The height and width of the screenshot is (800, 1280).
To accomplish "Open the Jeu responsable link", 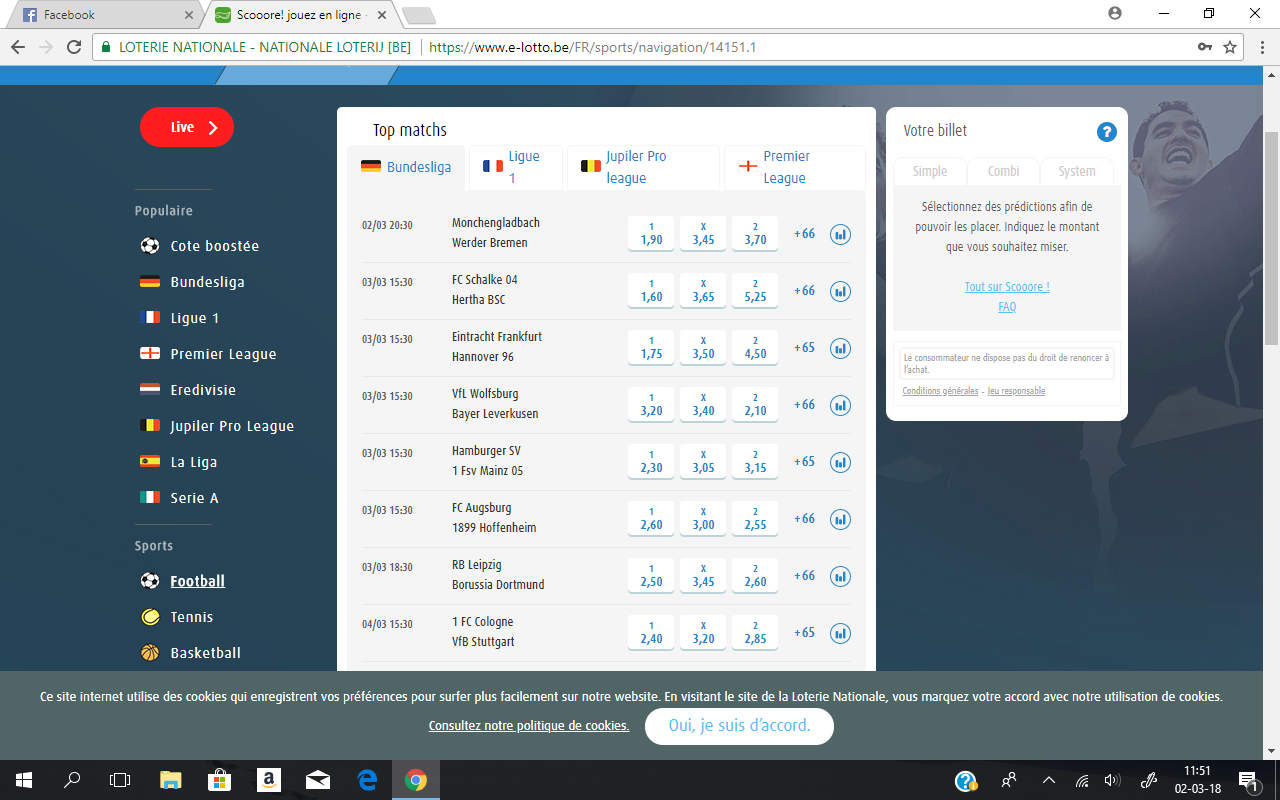I will 1016,391.
